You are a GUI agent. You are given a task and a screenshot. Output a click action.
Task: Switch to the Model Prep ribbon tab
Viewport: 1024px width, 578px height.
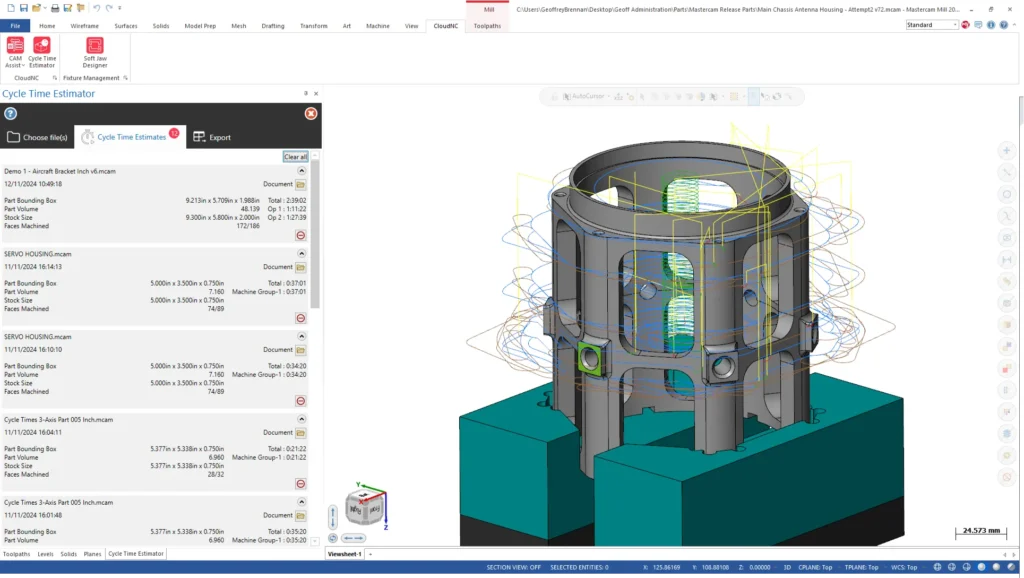[x=200, y=26]
